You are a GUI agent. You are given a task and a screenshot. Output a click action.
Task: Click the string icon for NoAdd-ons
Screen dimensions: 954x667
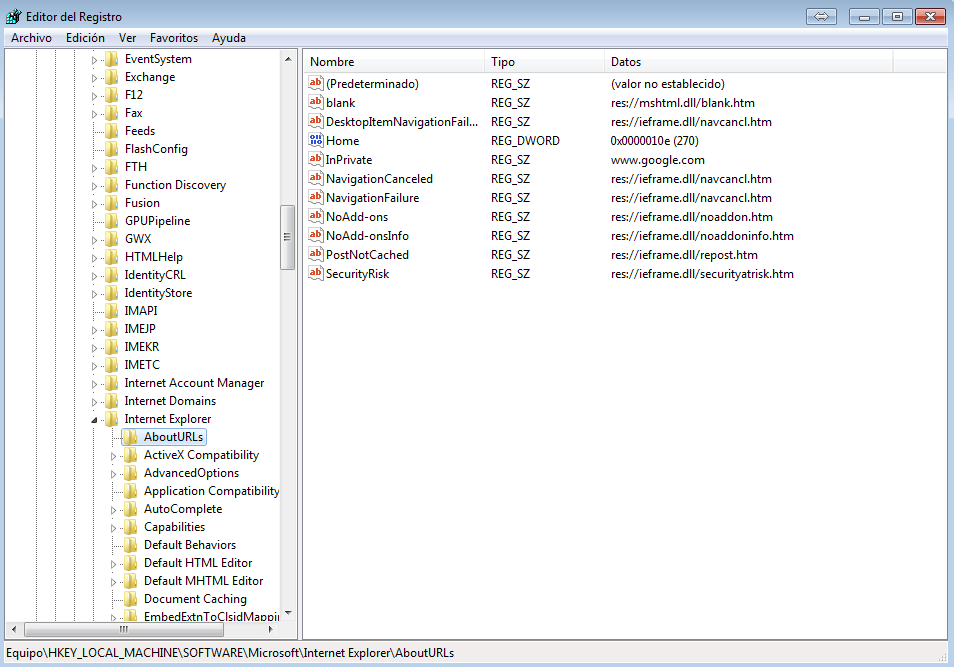[315, 216]
